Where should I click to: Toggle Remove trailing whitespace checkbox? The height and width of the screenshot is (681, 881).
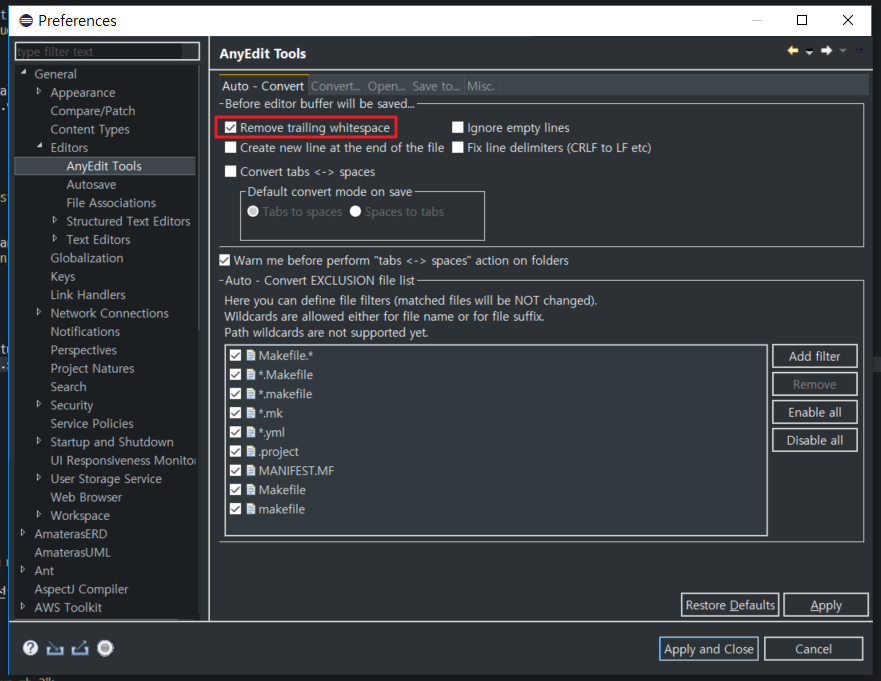230,128
